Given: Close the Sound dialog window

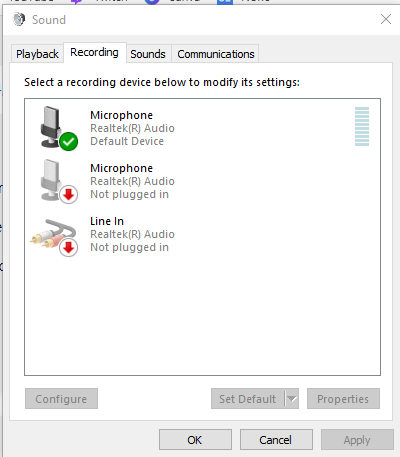Looking at the screenshot, I should pyautogui.click(x=386, y=19).
